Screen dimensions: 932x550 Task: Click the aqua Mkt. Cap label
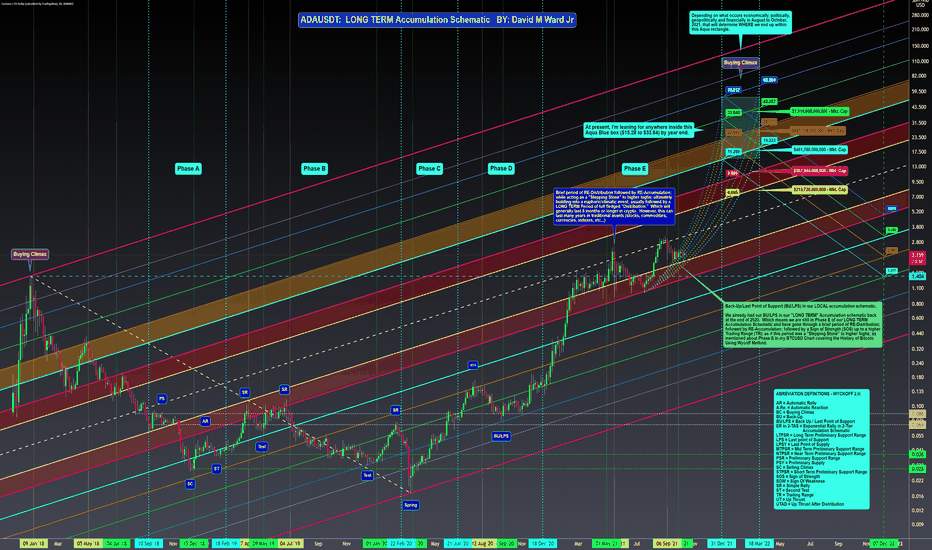coord(819,150)
